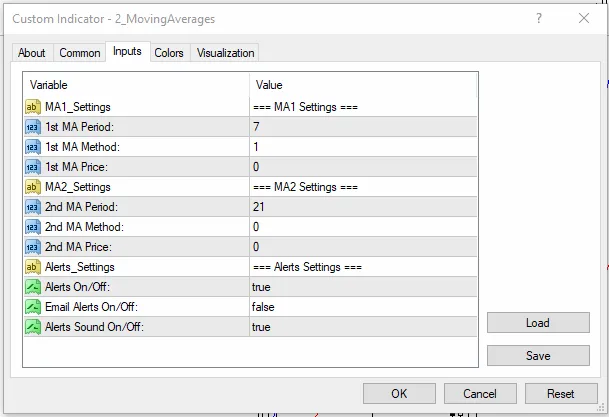Confirm with the OK button
The height and width of the screenshot is (417, 609).
(399, 394)
